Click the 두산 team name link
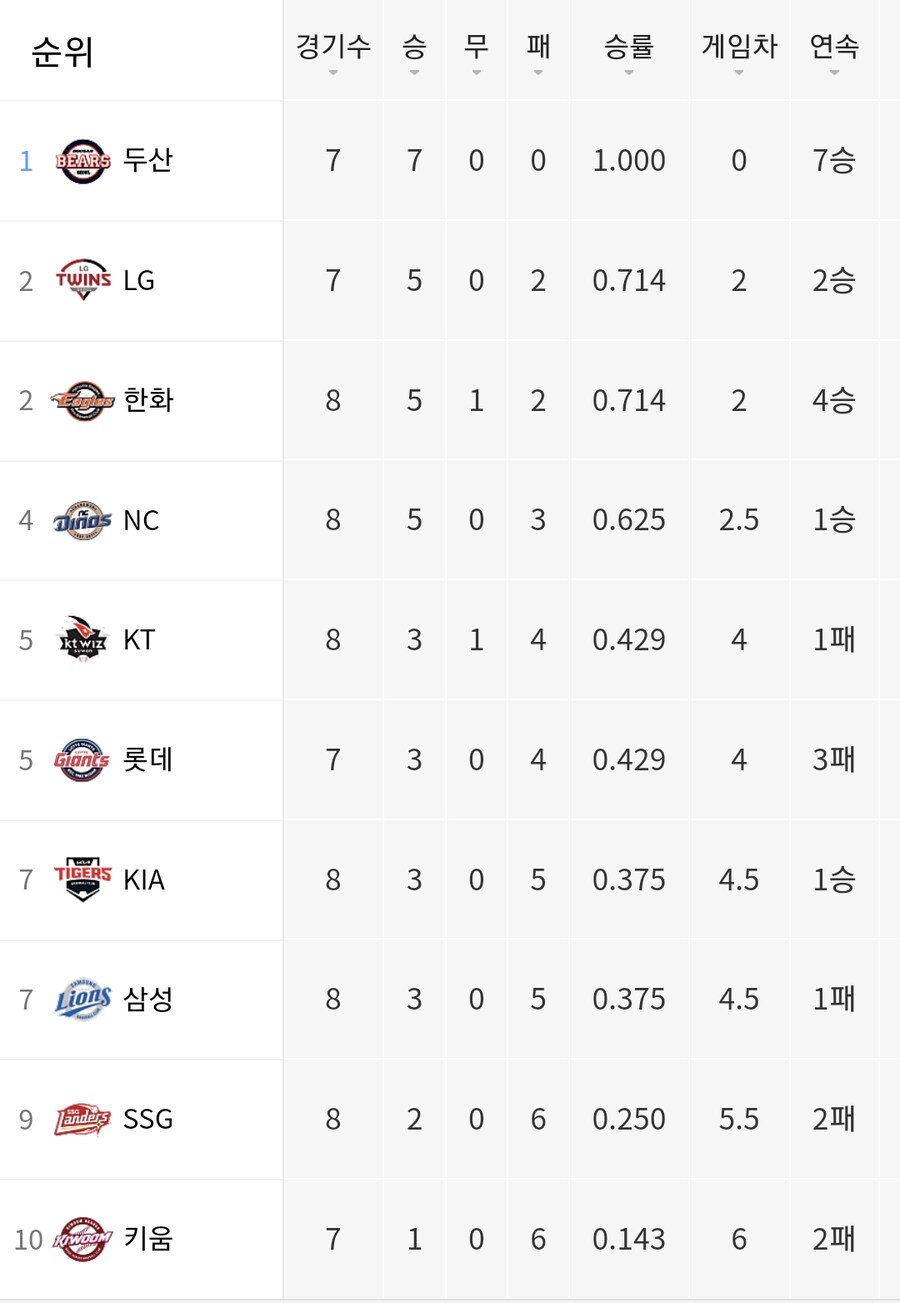 click(x=148, y=160)
